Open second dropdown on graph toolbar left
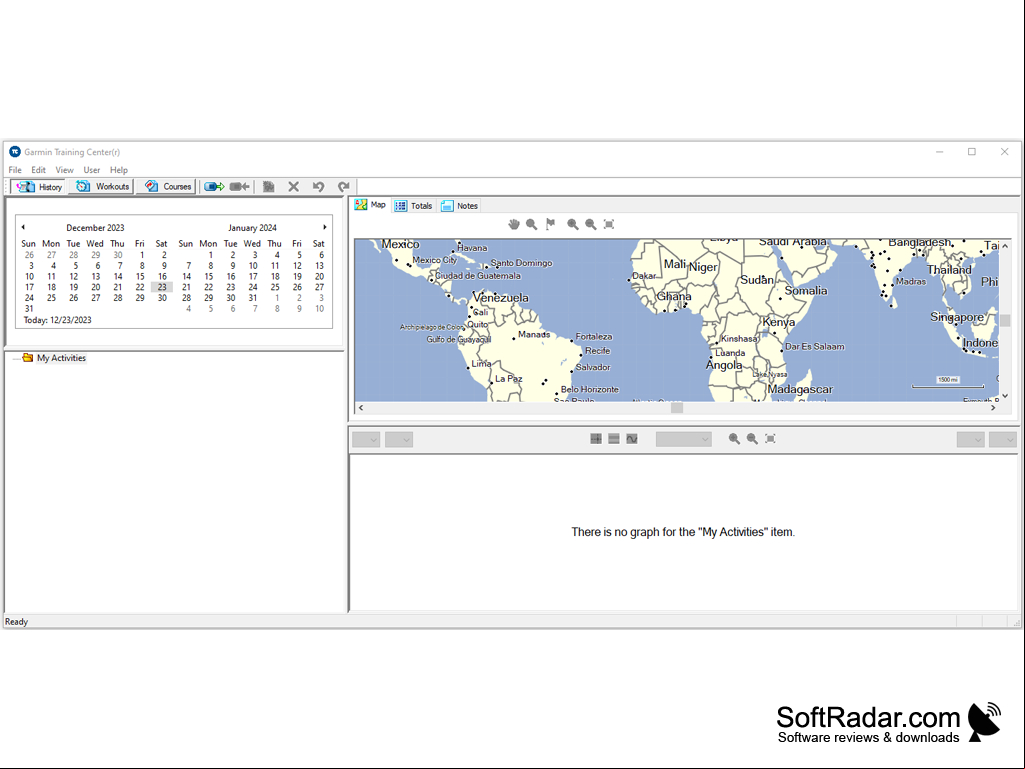 tap(399, 439)
